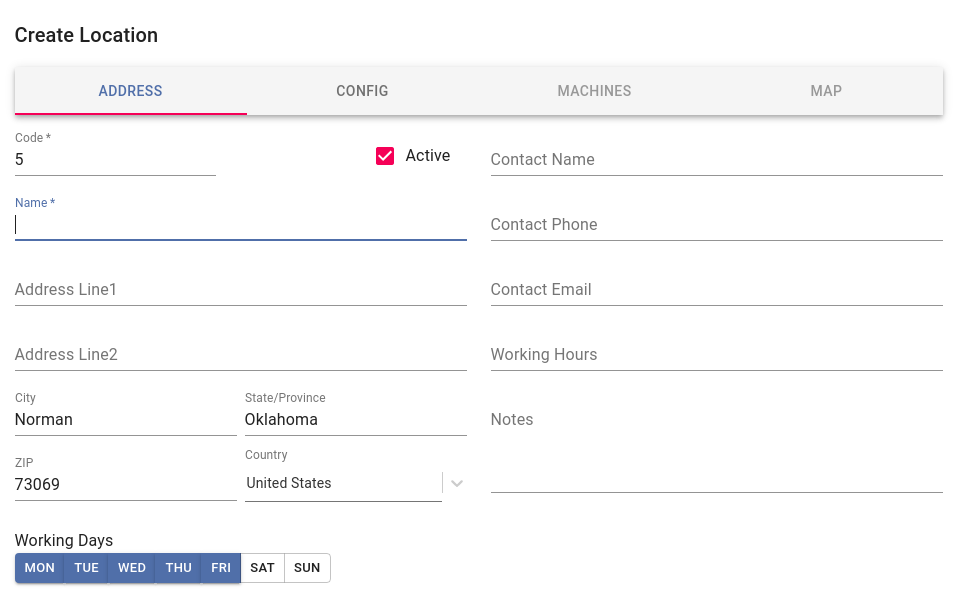Toggle off the Friday working day

point(220,567)
